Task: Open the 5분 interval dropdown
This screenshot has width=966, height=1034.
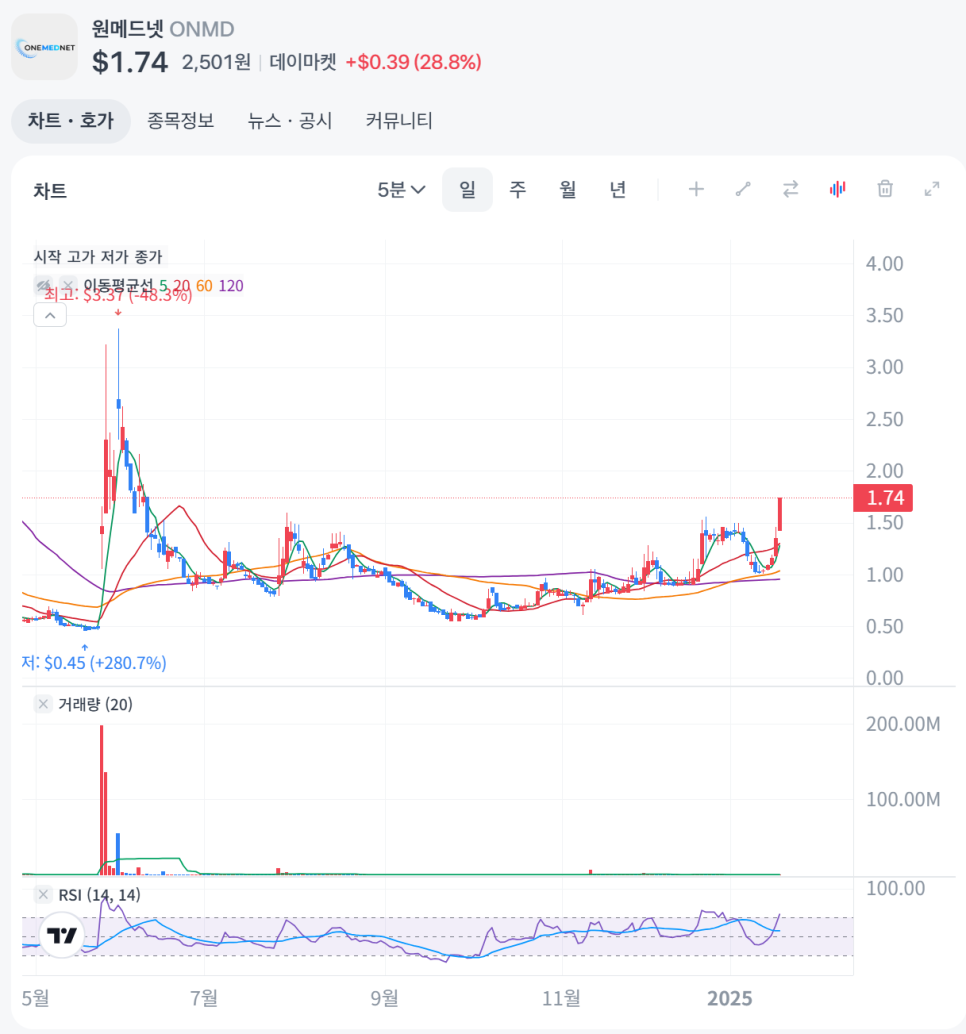Action: tap(401, 190)
